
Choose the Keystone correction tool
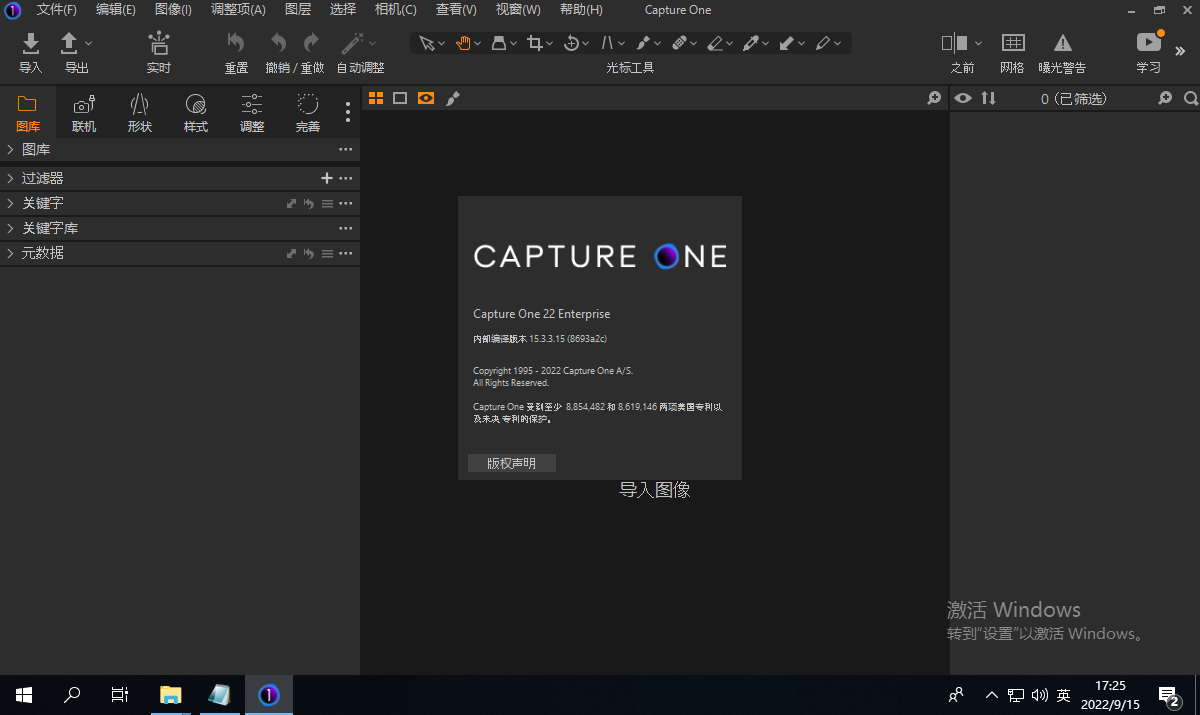coord(608,43)
